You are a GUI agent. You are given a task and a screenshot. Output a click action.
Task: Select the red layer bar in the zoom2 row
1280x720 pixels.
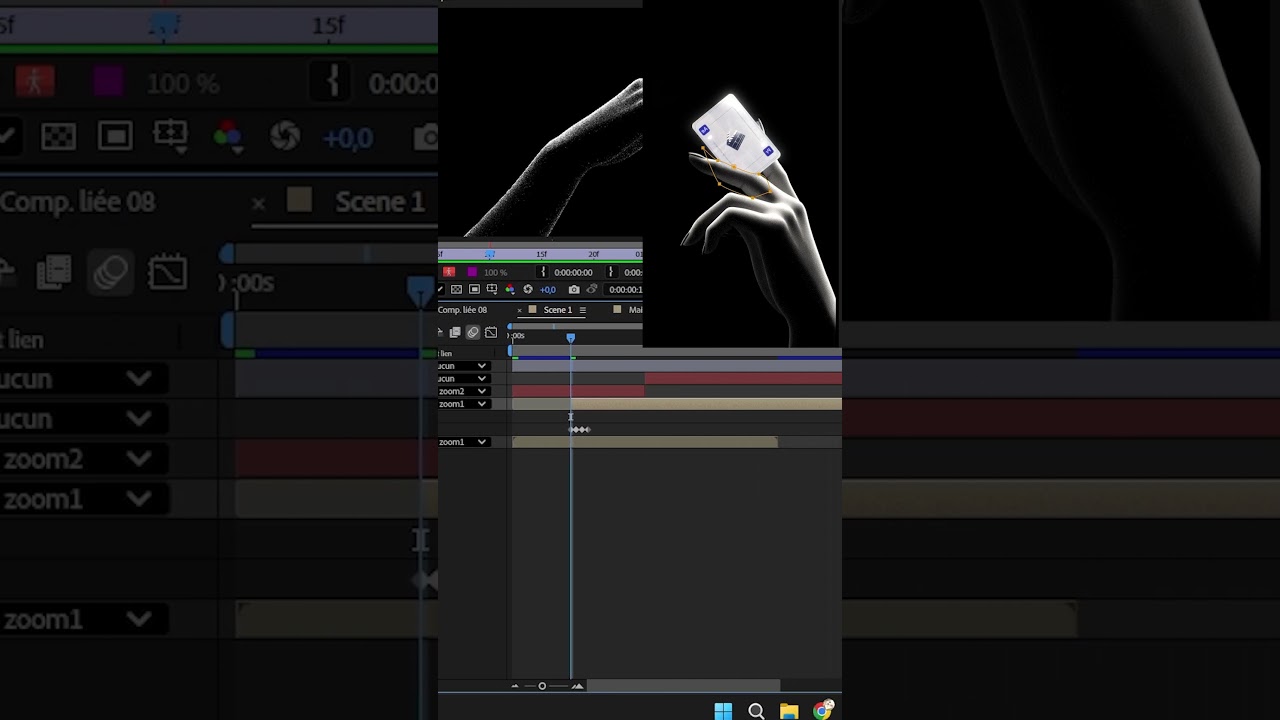[x=578, y=392]
